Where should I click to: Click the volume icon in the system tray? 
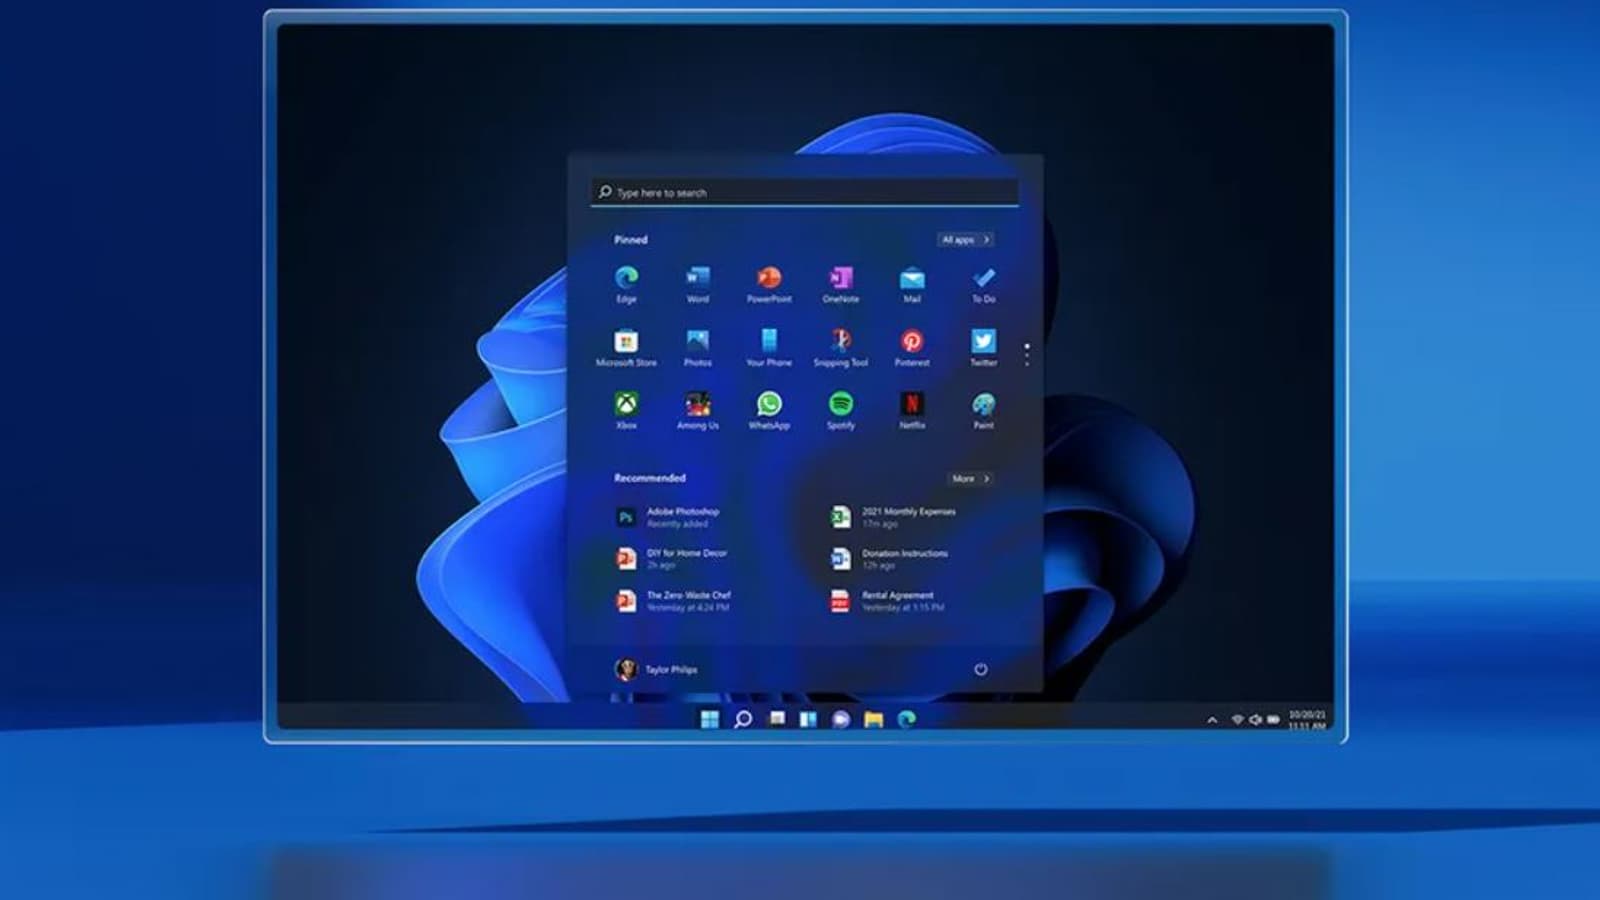(x=1255, y=720)
